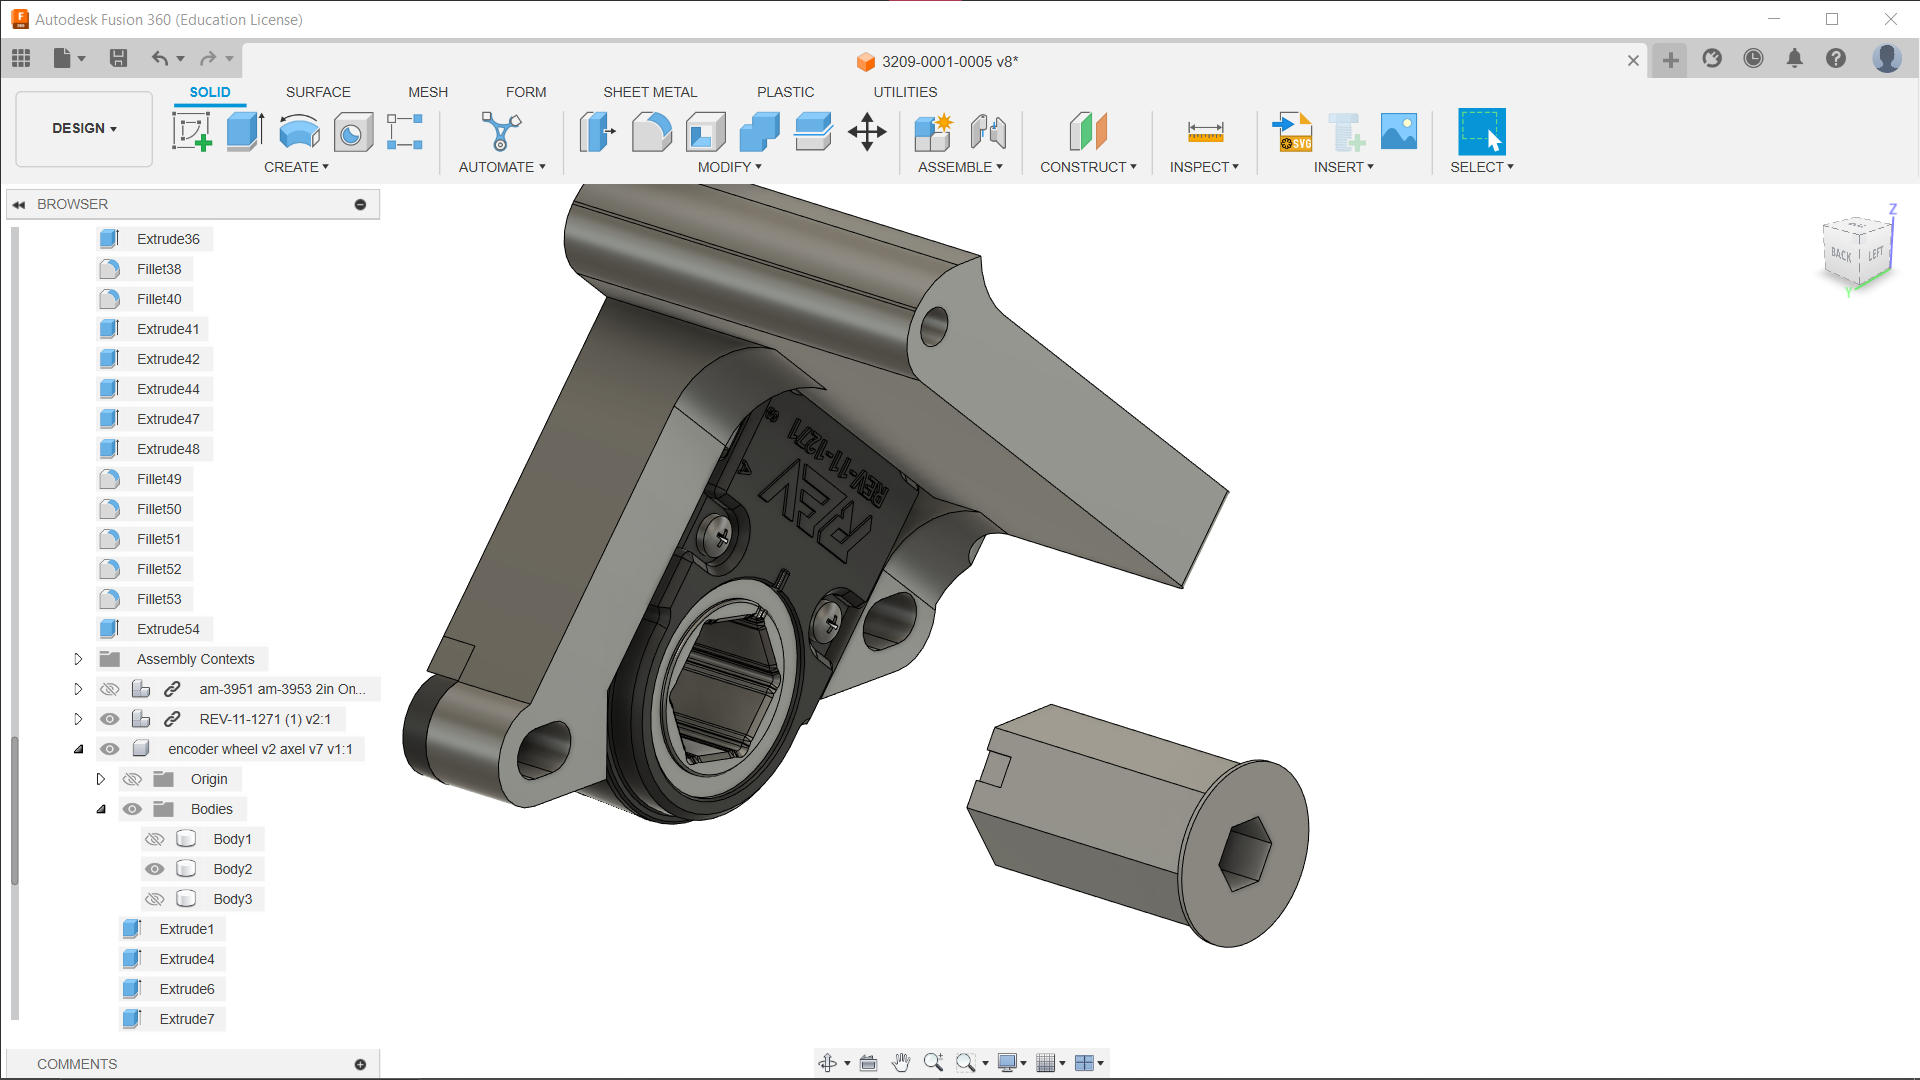Viewport: 1920px width, 1080px height.
Task: Click the Fillet tool in Modify
Action: (651, 131)
